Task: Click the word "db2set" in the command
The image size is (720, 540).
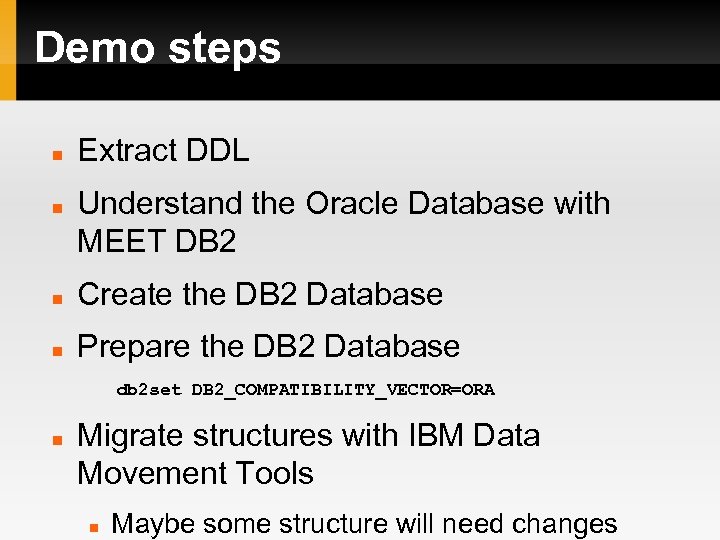Action: click(x=149, y=390)
